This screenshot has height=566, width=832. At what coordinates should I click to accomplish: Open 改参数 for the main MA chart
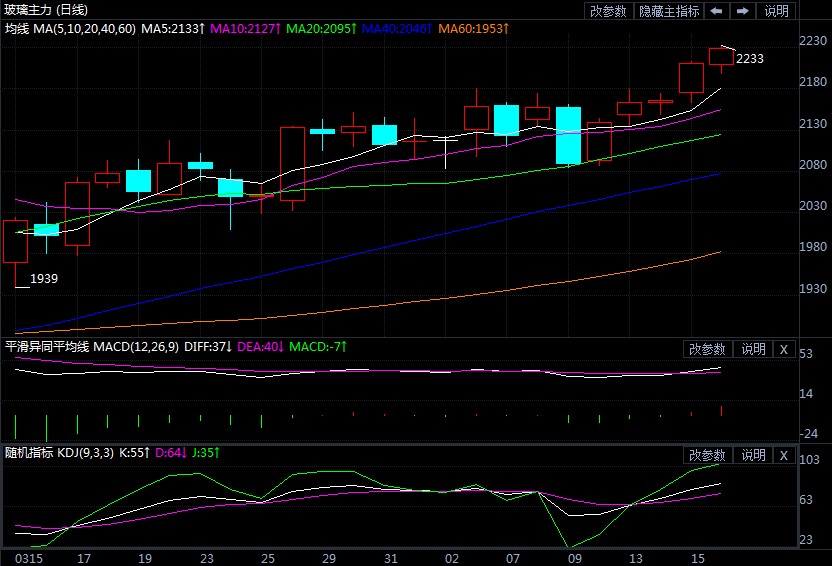(x=608, y=11)
